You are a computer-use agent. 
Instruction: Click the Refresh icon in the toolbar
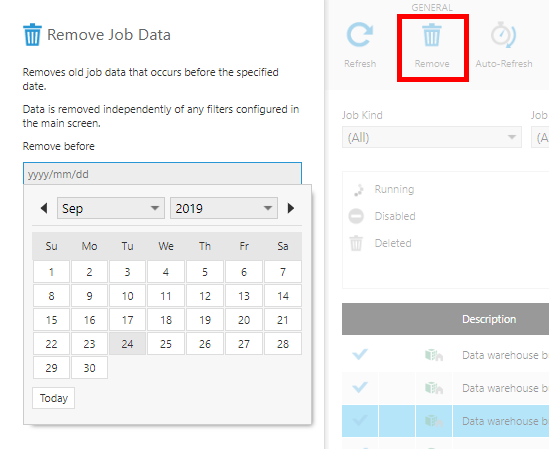pyautogui.click(x=360, y=35)
